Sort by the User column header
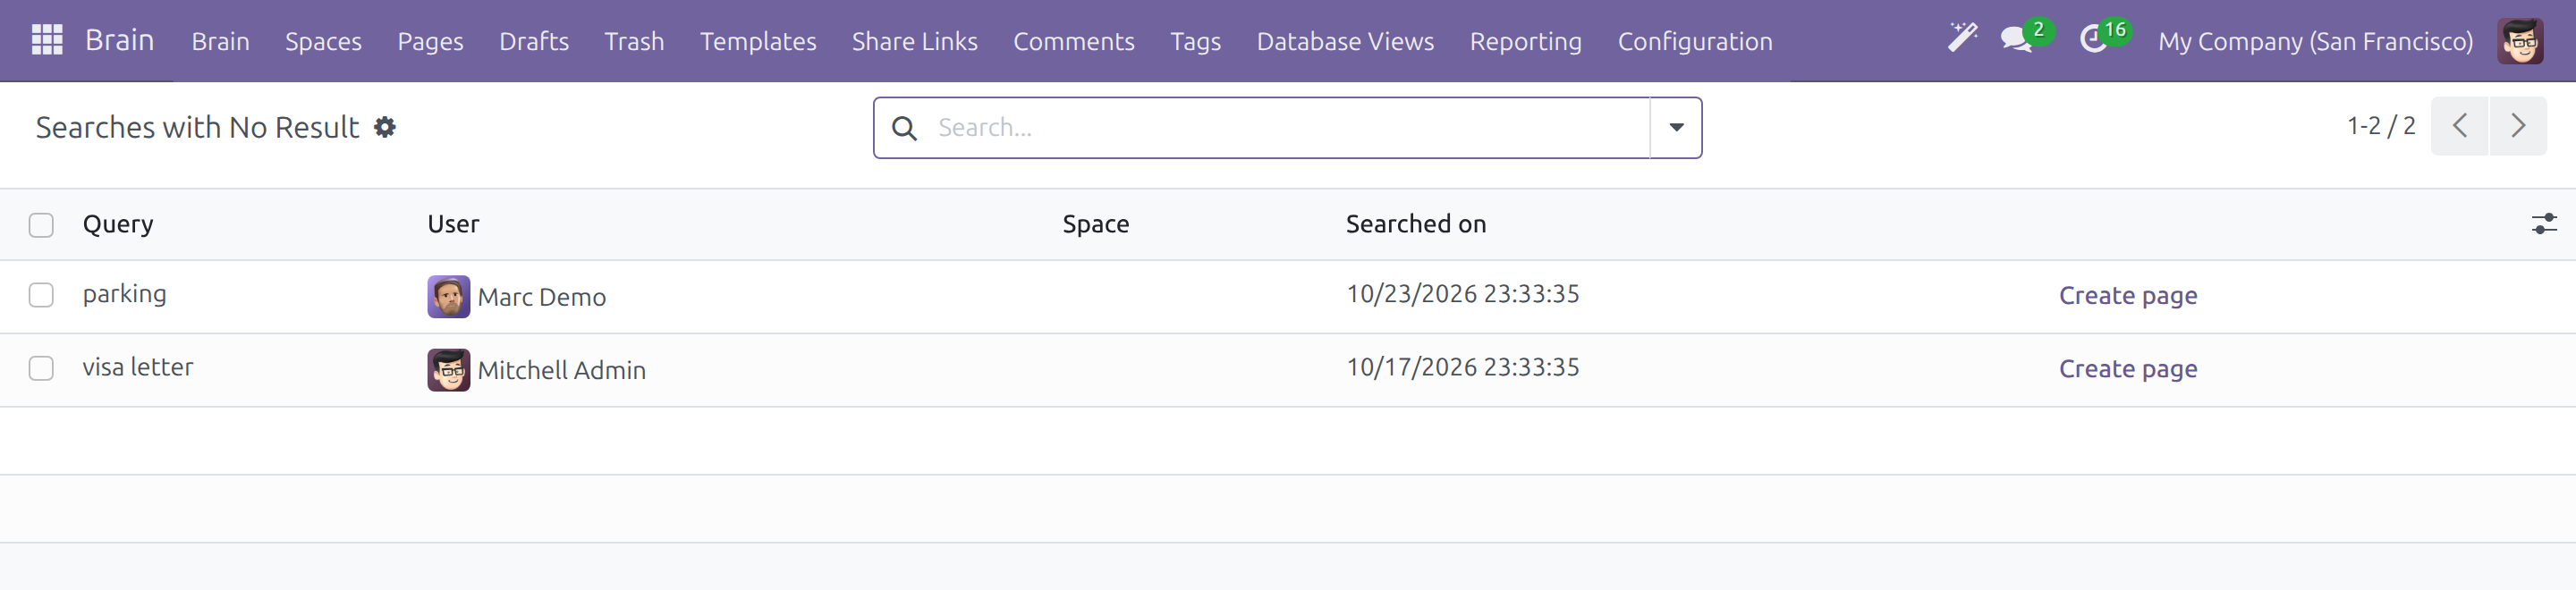This screenshot has height=590, width=2576. click(453, 224)
